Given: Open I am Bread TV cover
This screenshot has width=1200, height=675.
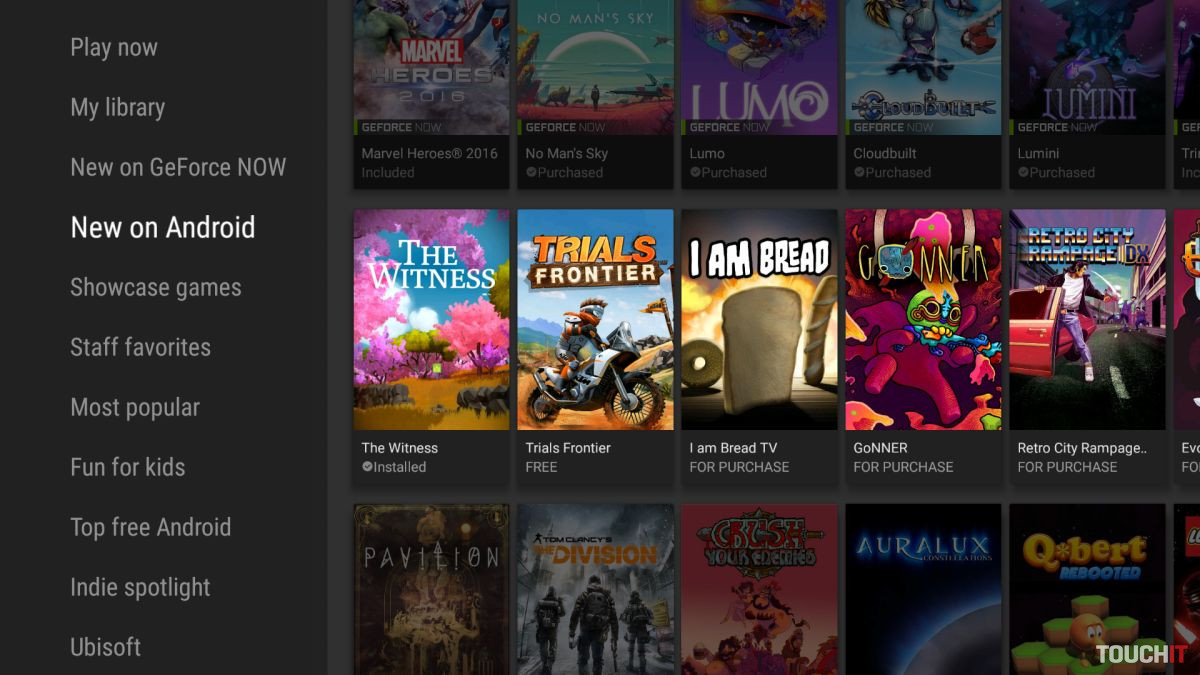Looking at the screenshot, I should click(x=759, y=320).
